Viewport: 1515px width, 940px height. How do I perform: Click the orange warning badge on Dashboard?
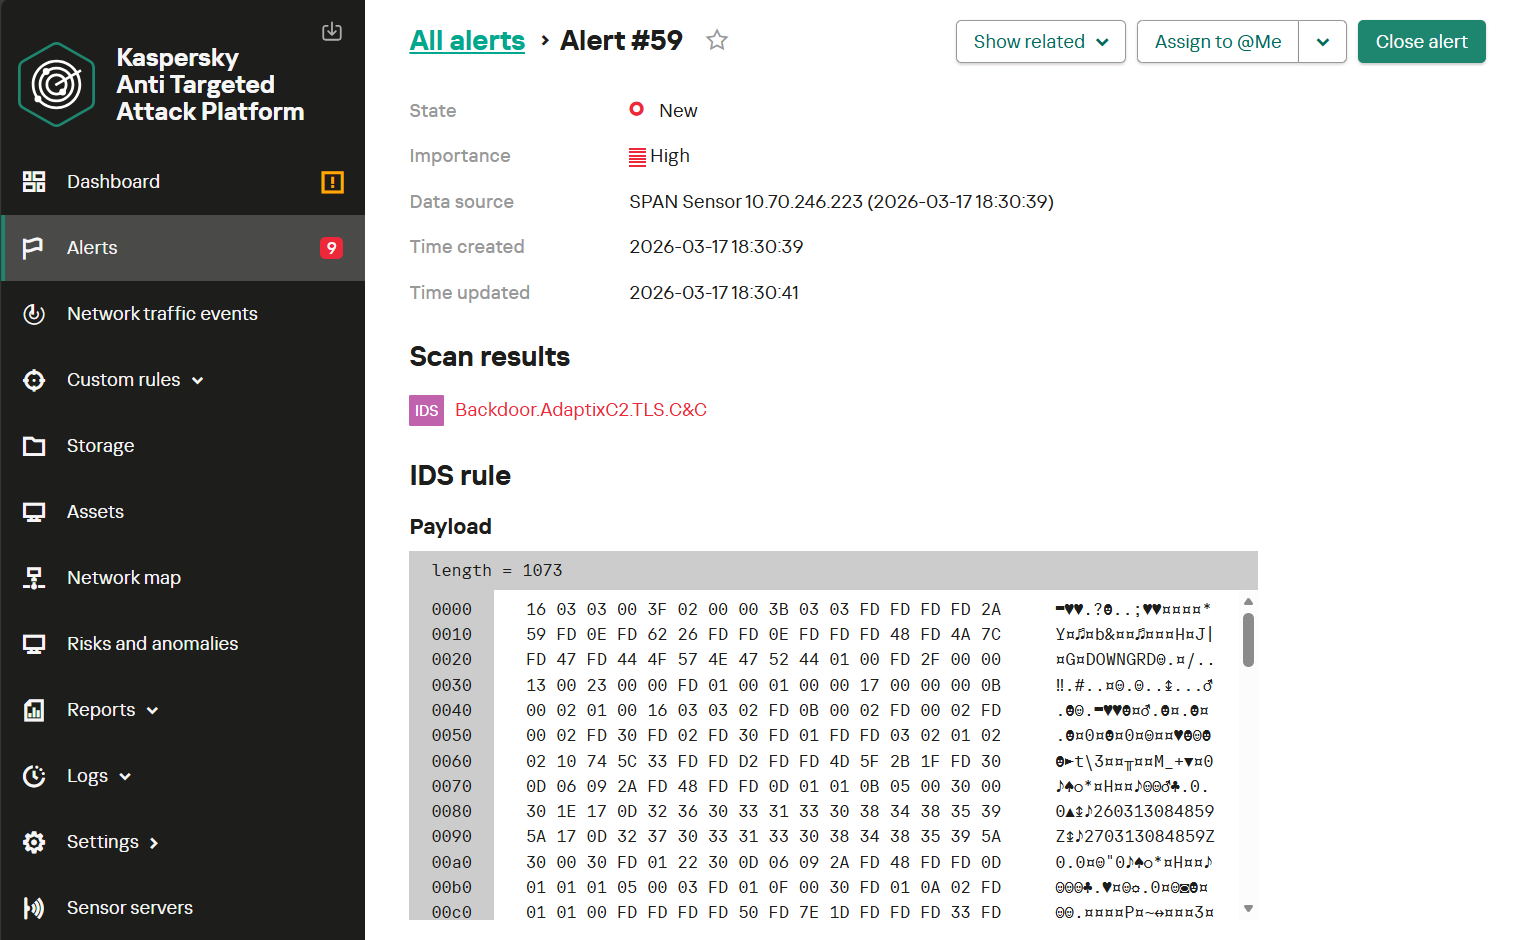coord(332,182)
